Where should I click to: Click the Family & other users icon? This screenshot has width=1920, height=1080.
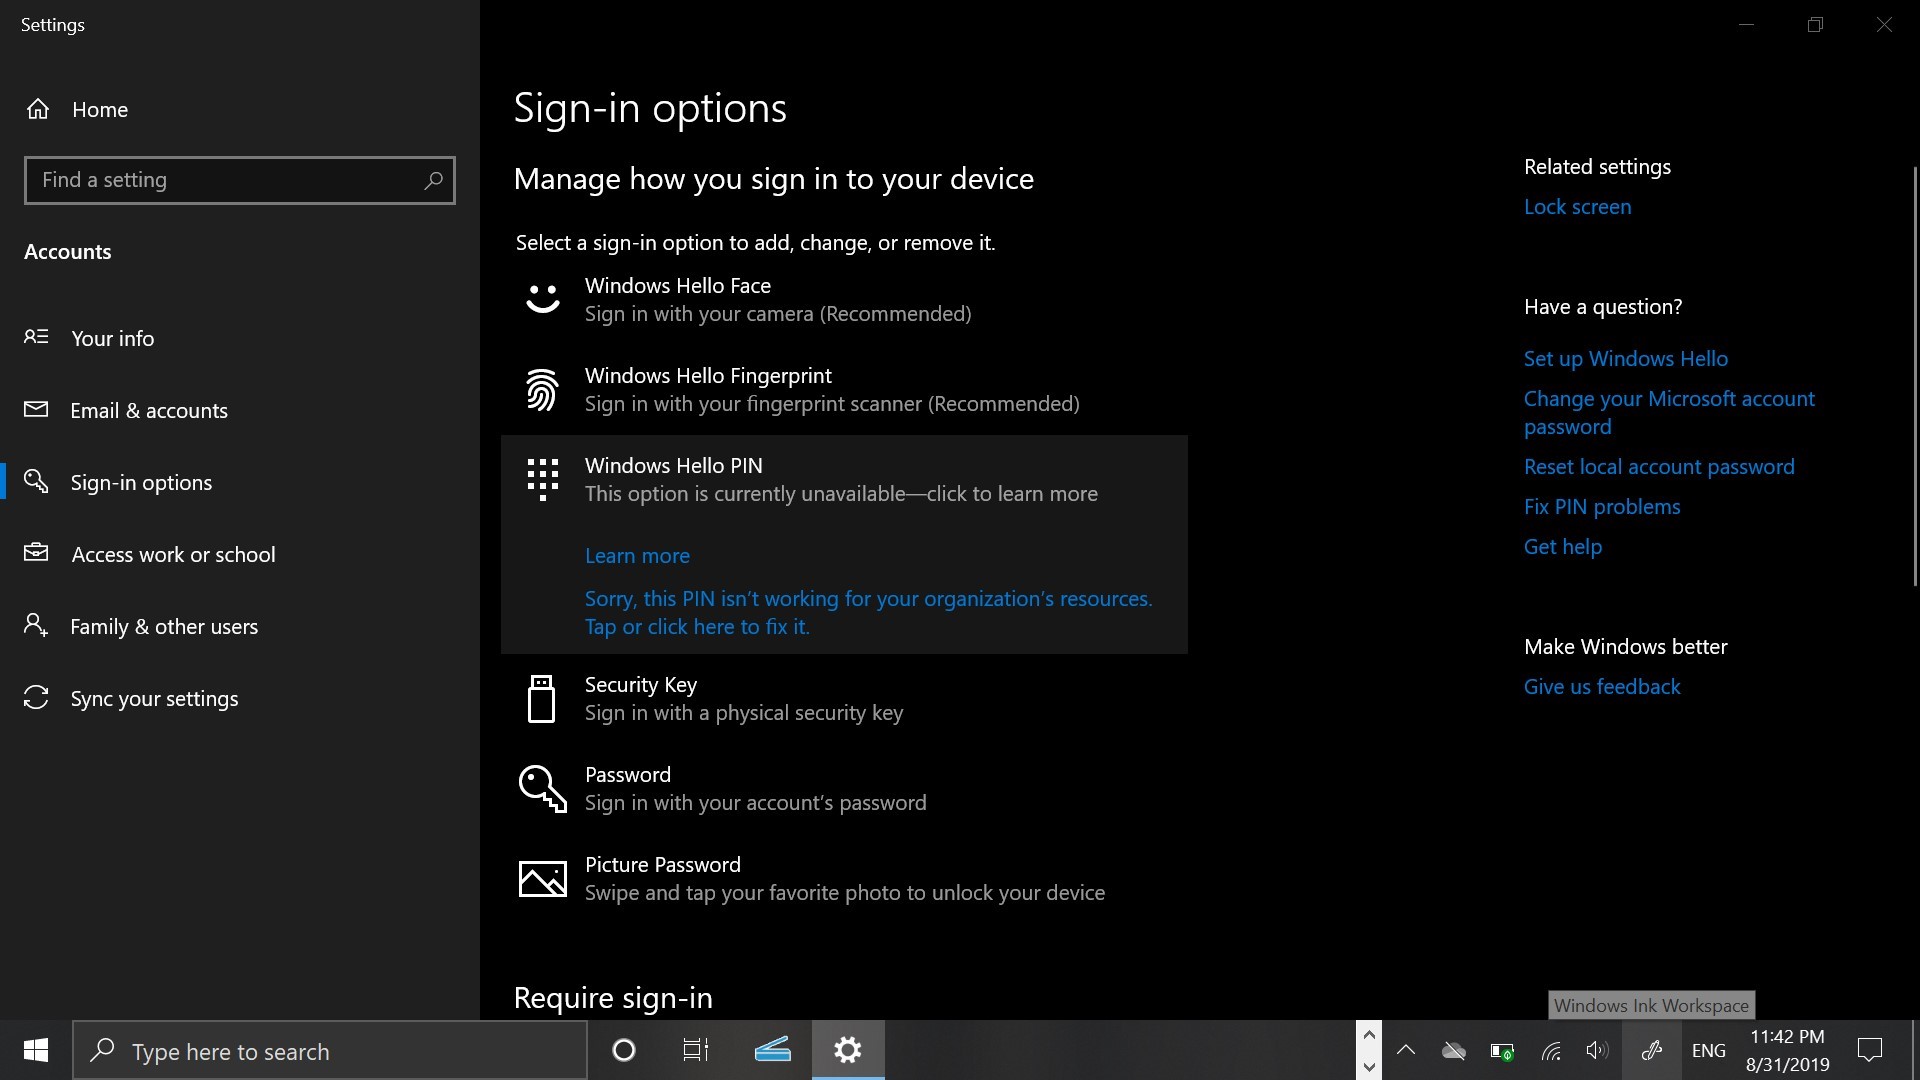[36, 625]
